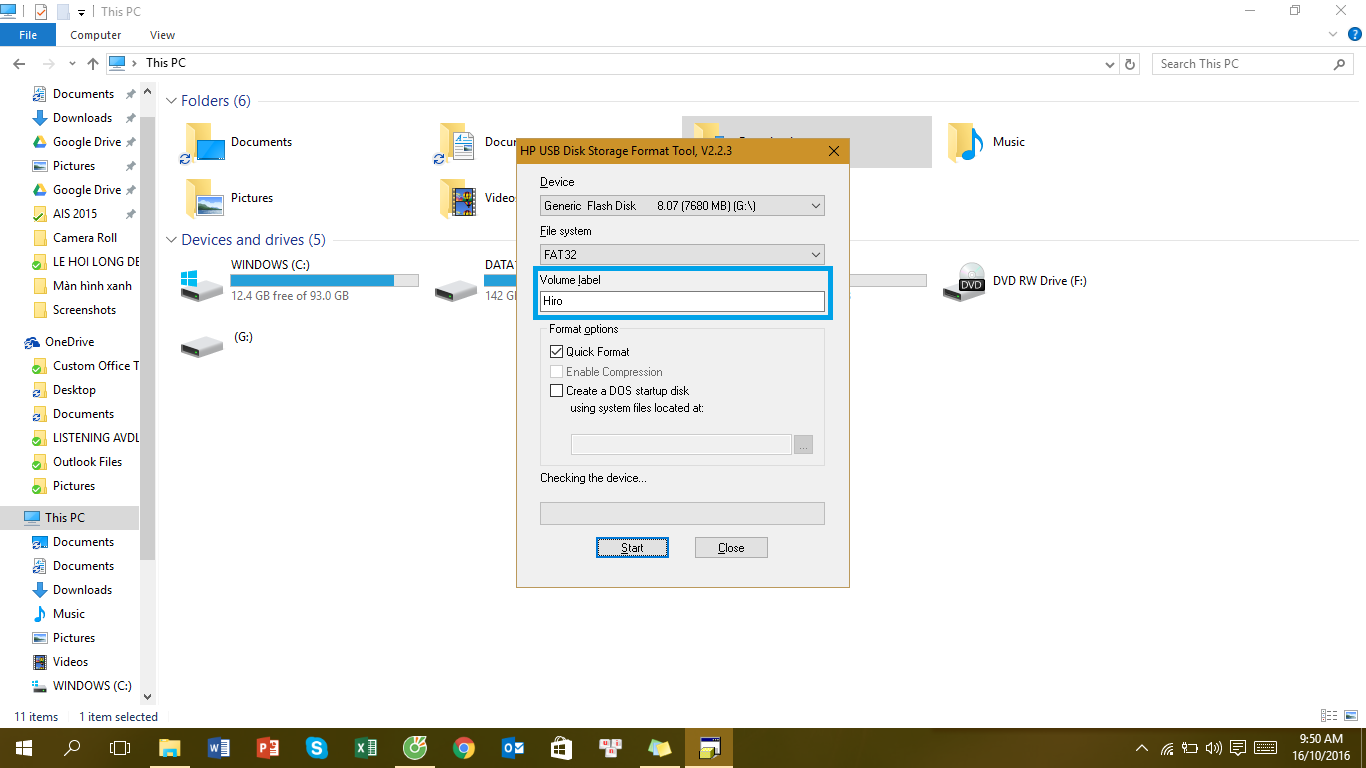Open Google Chrome from the taskbar

[464, 747]
